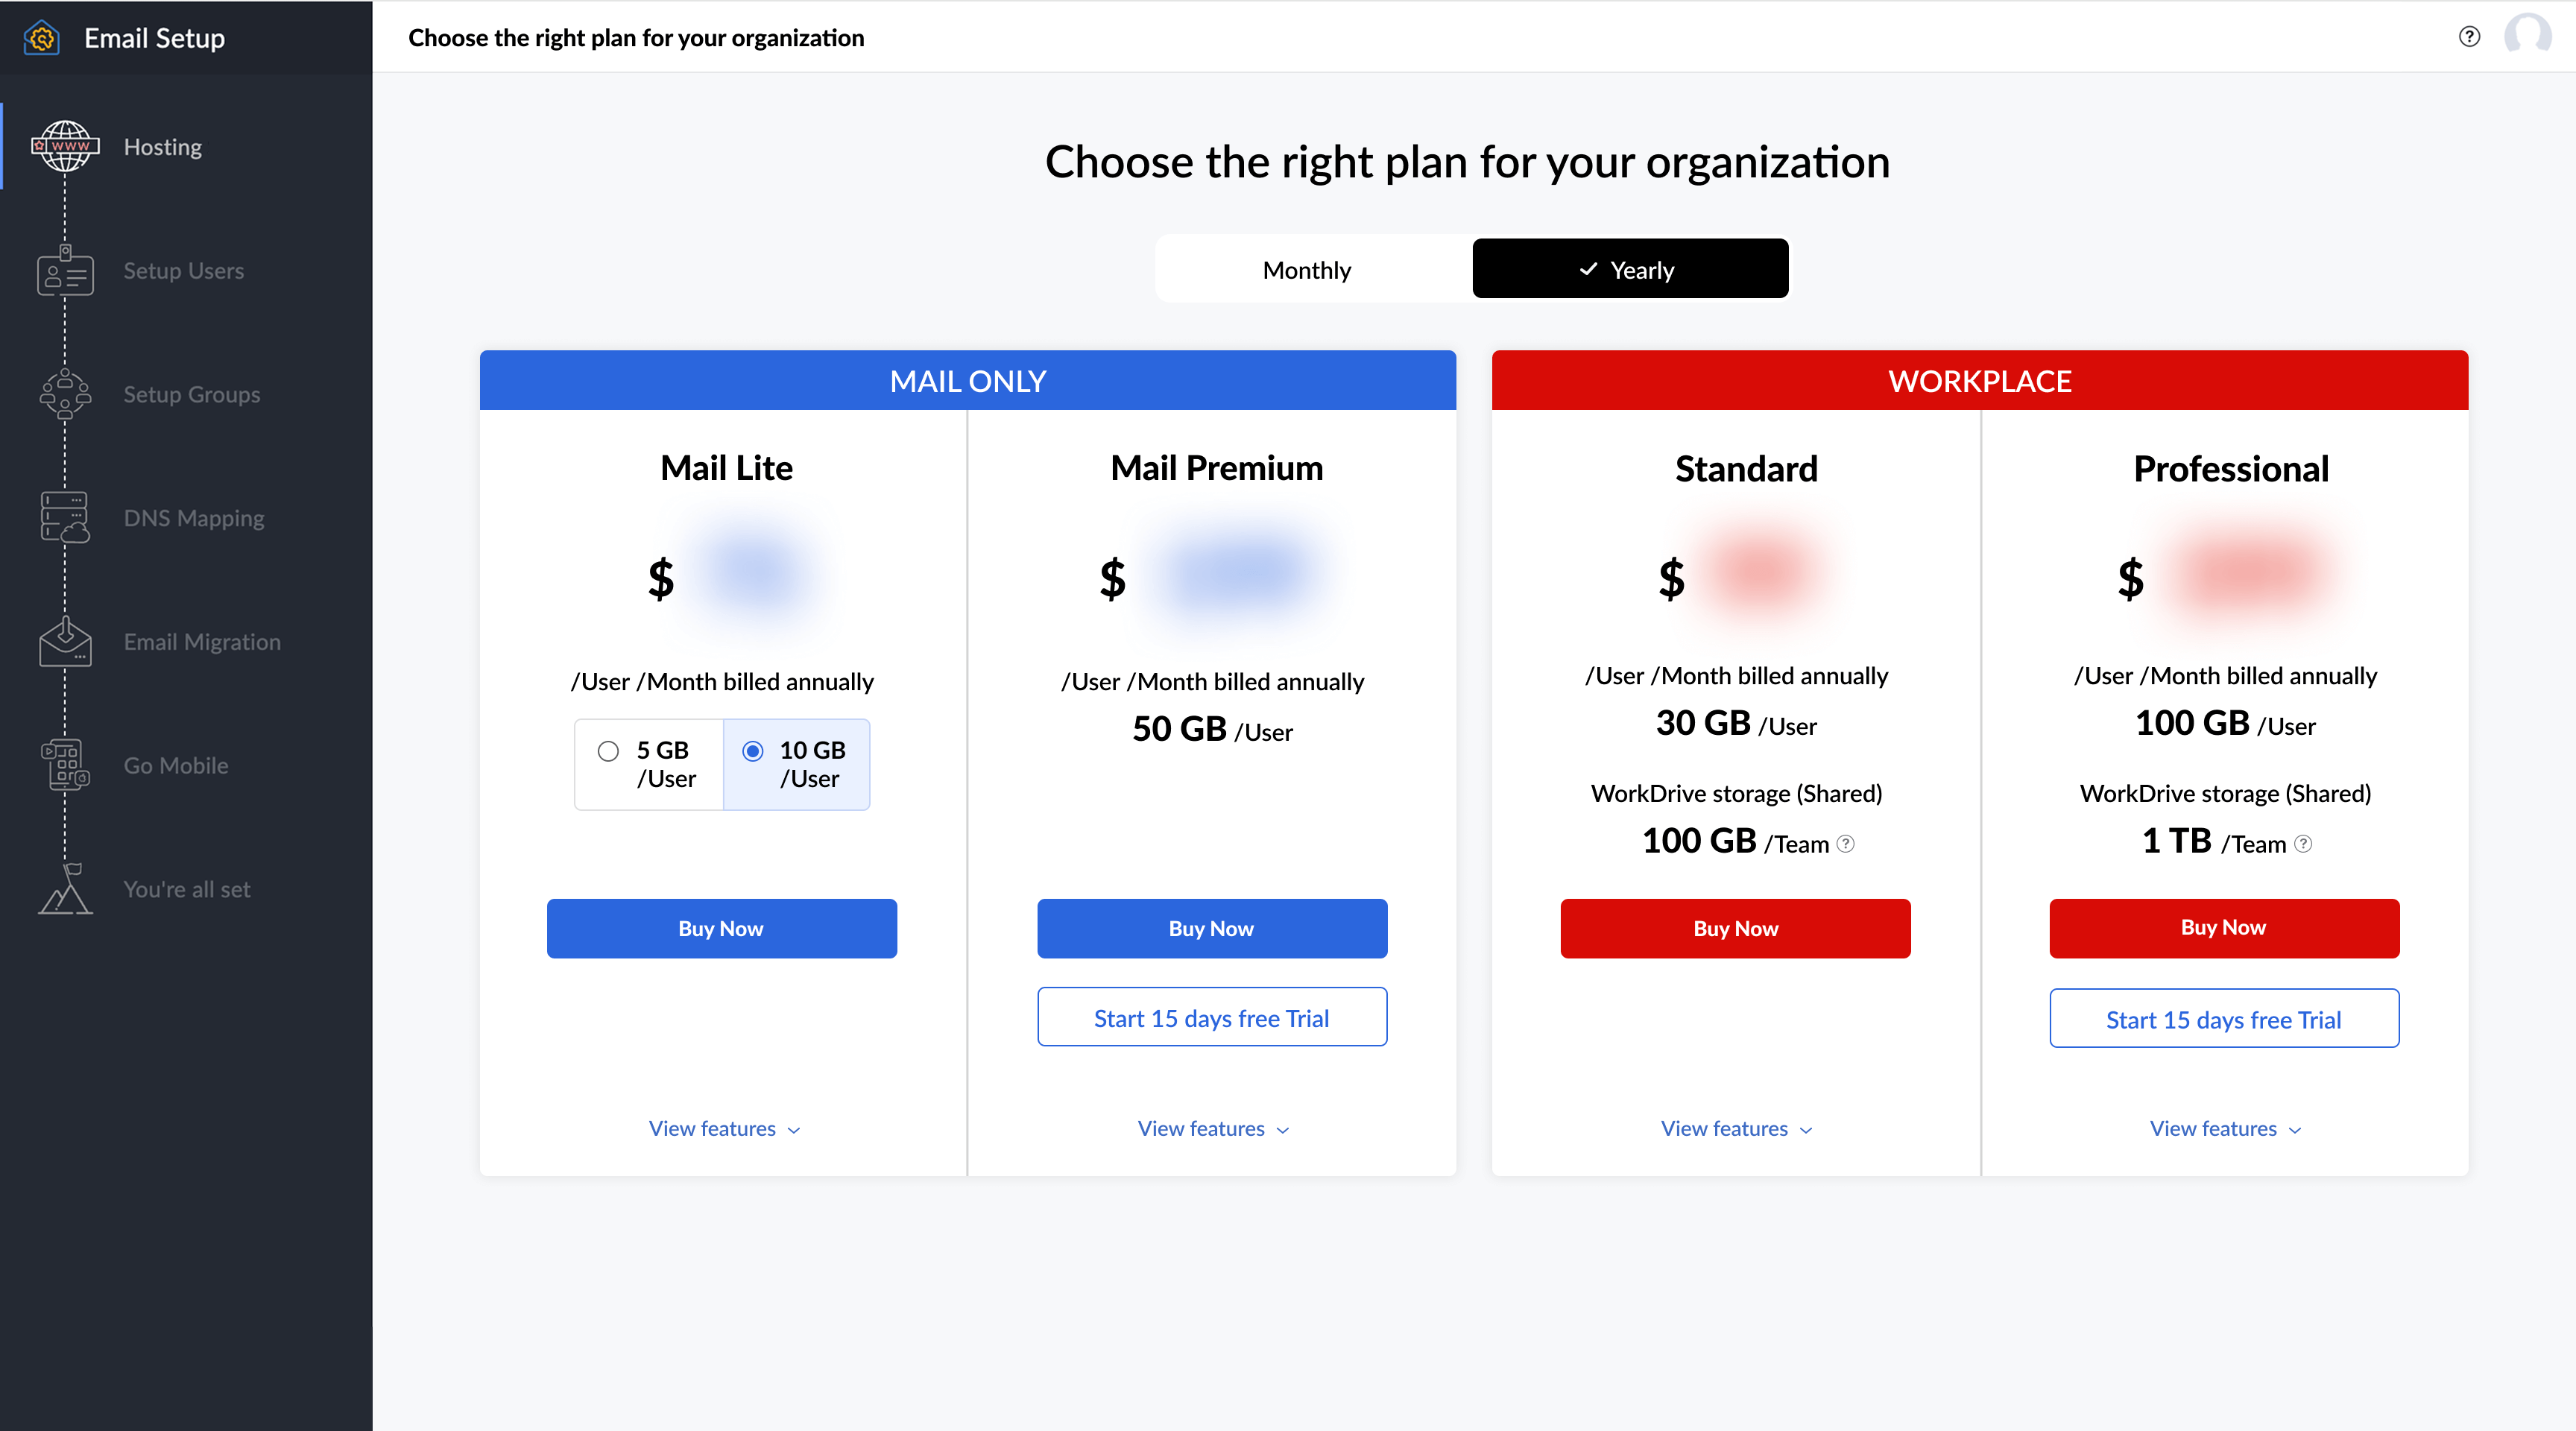
Task: Click the DNS Mapping server icon
Action: coord(64,517)
